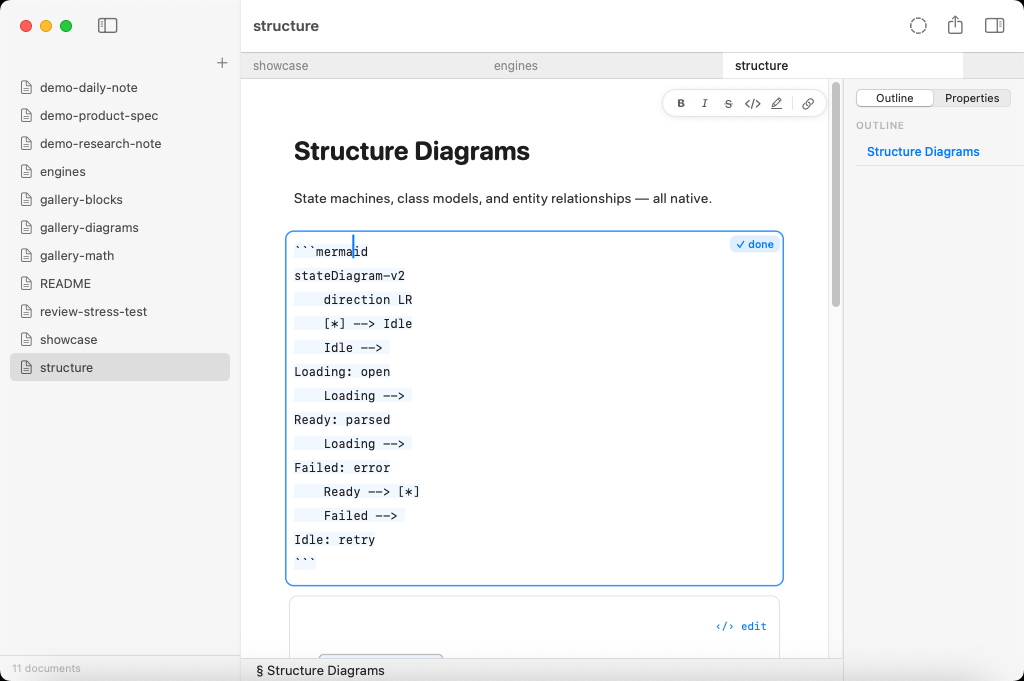This screenshot has height=681, width=1024.
Task: Open demo-product-spec document
Action: (x=120, y=116)
